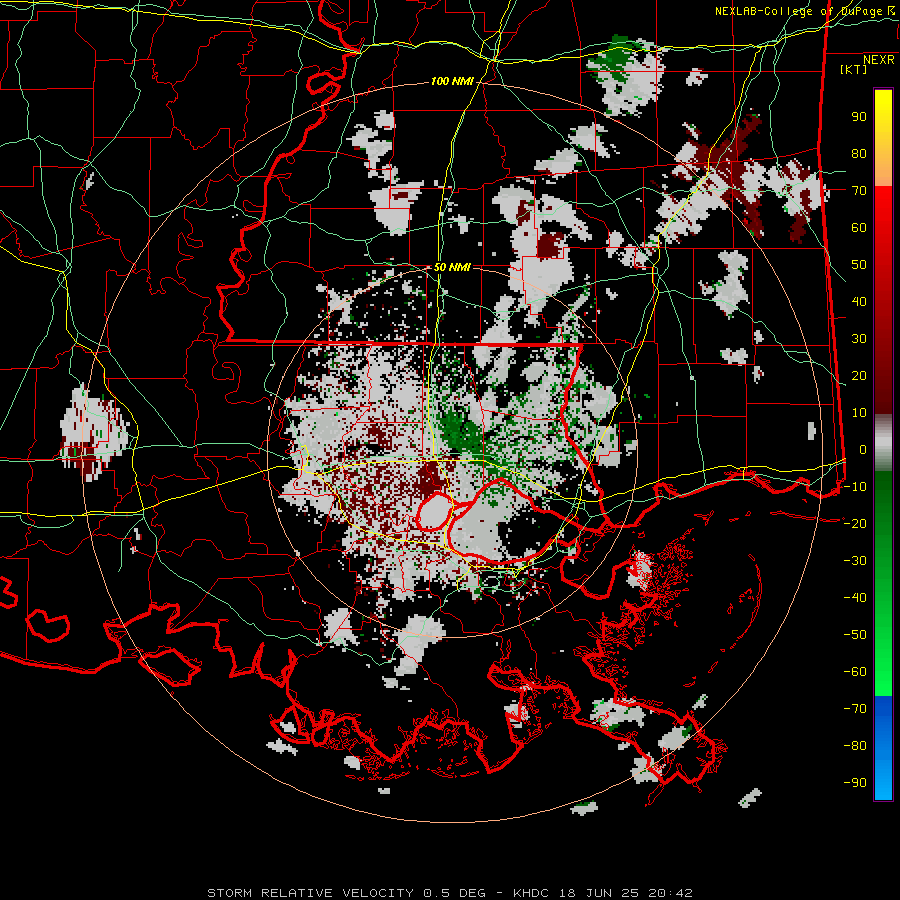Select the -50 legend value
900x900 pixels.
coord(855,635)
